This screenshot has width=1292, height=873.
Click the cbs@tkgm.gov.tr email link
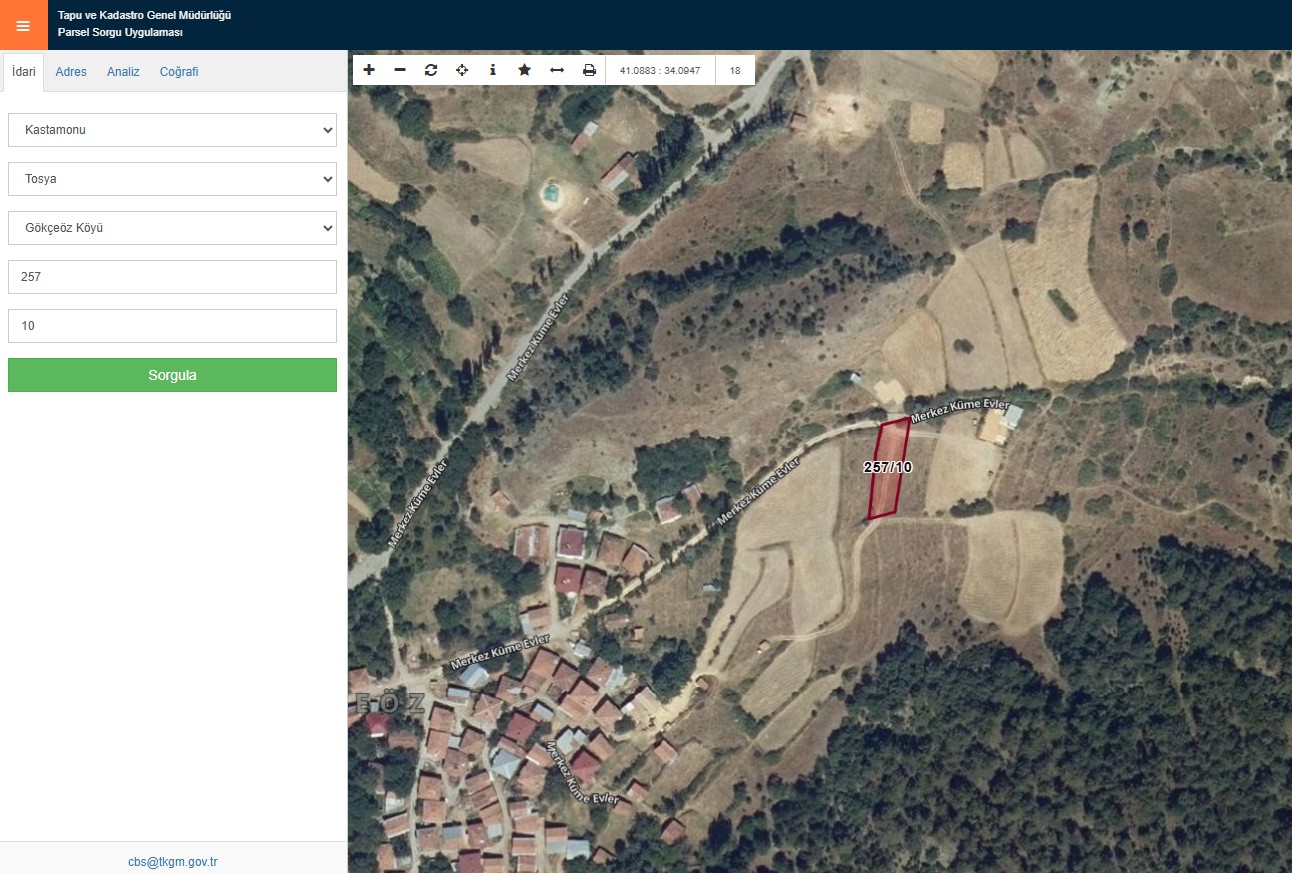point(173,861)
